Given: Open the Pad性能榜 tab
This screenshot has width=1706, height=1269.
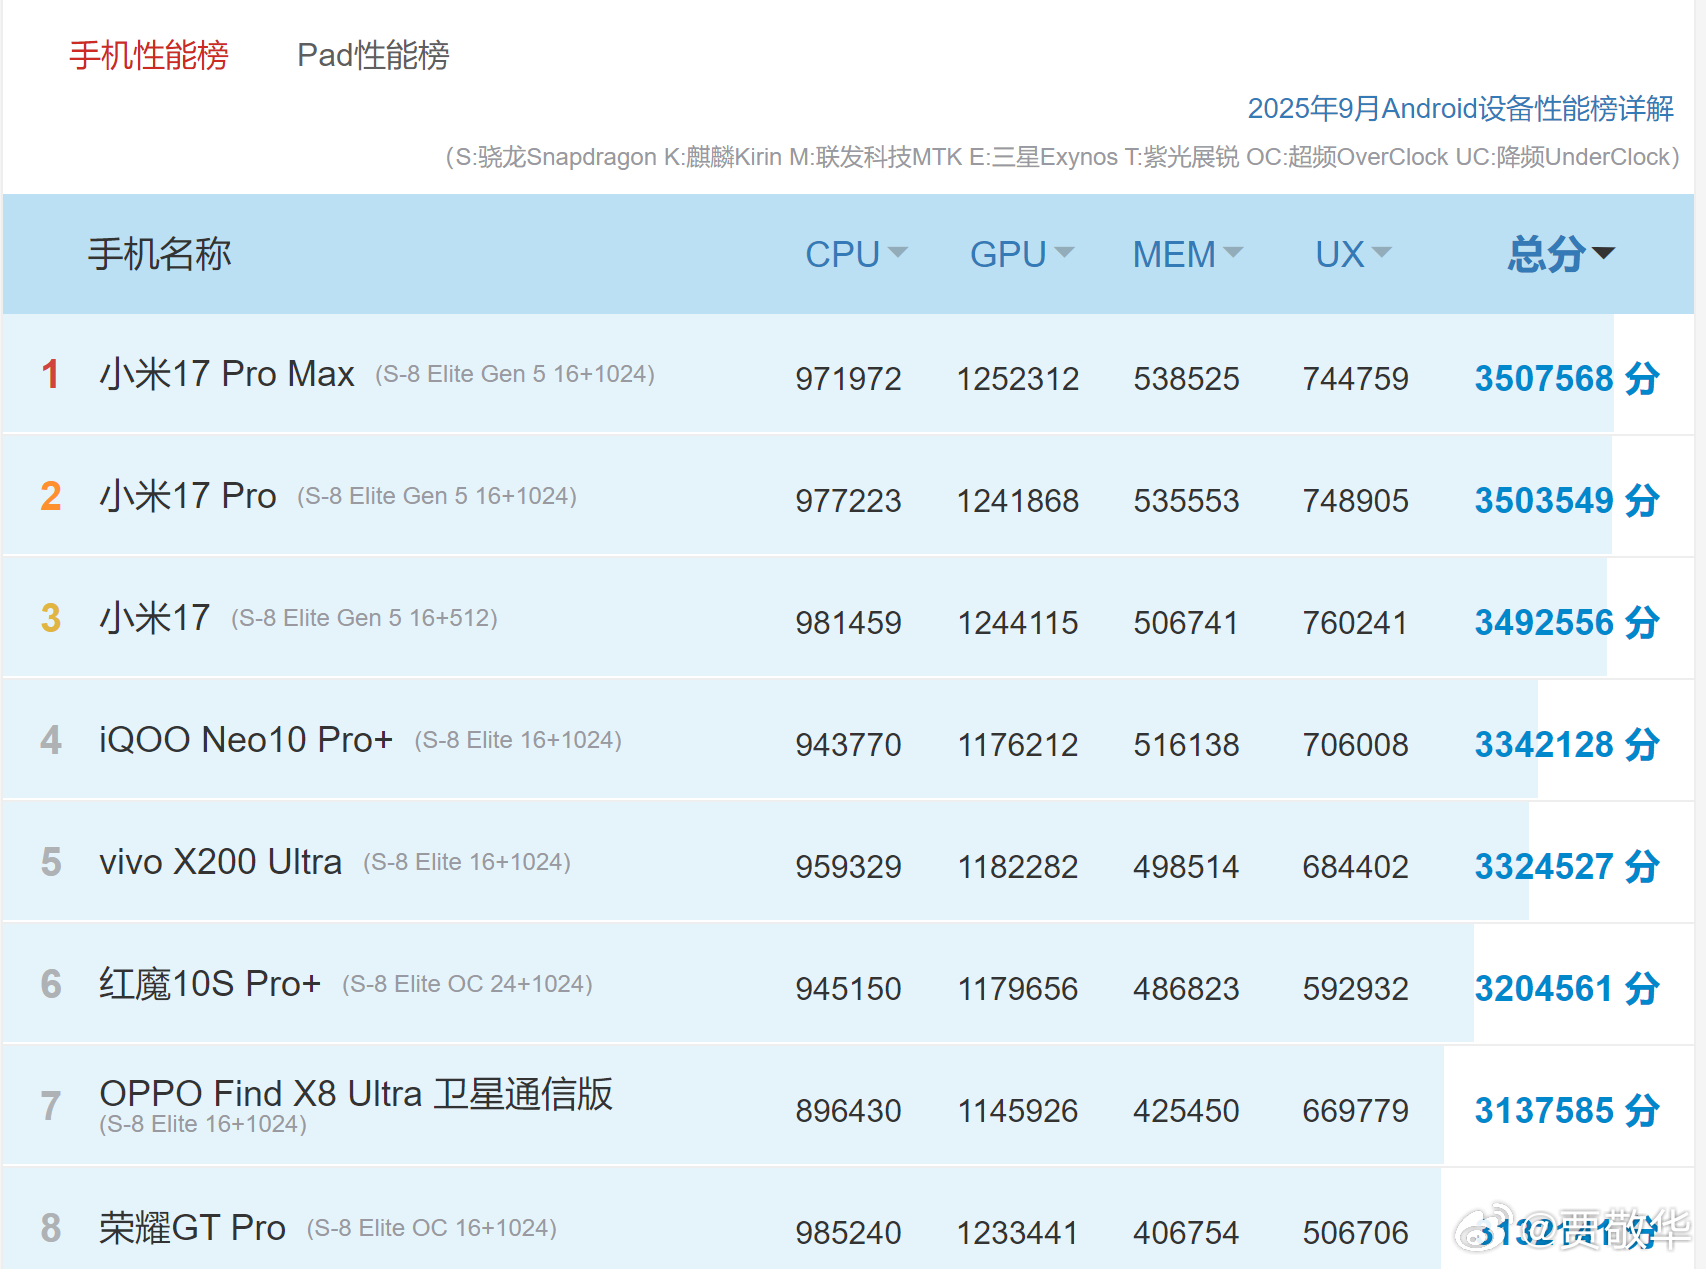Looking at the screenshot, I should pyautogui.click(x=373, y=55).
